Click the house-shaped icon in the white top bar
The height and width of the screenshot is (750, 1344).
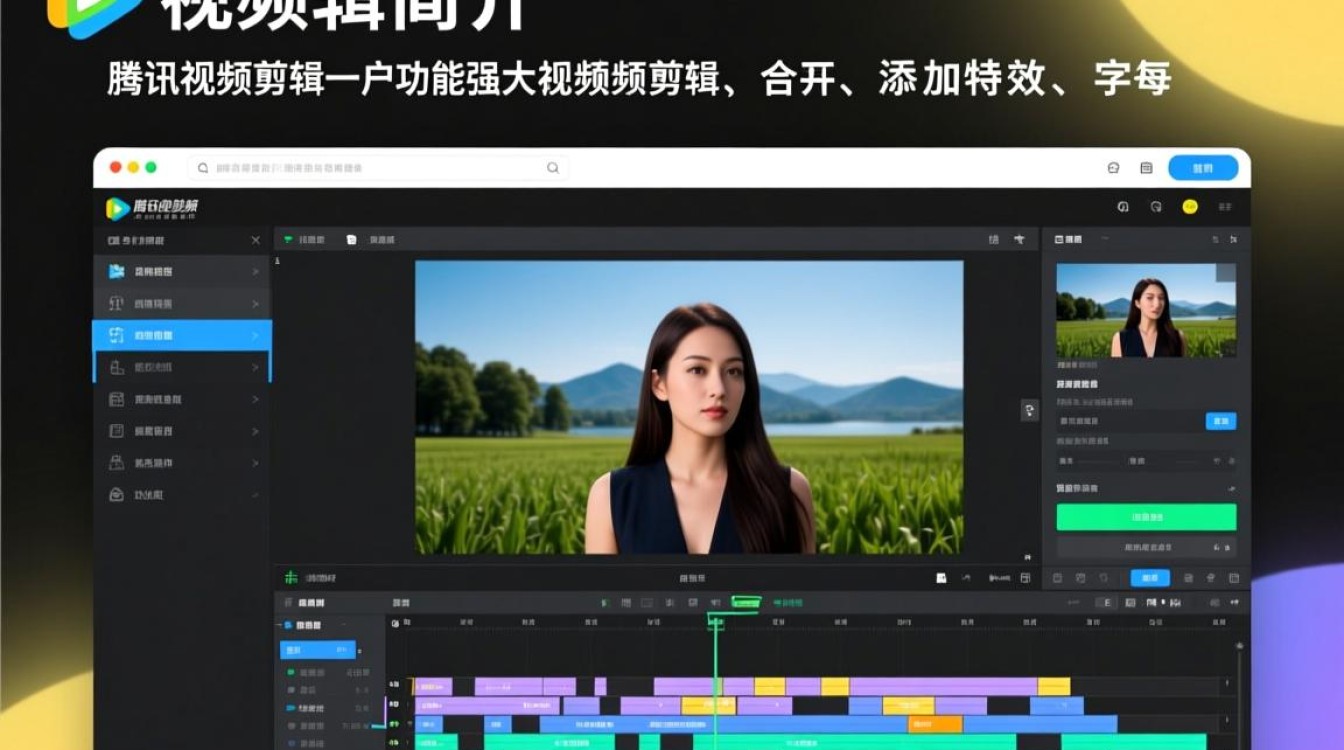click(1114, 168)
